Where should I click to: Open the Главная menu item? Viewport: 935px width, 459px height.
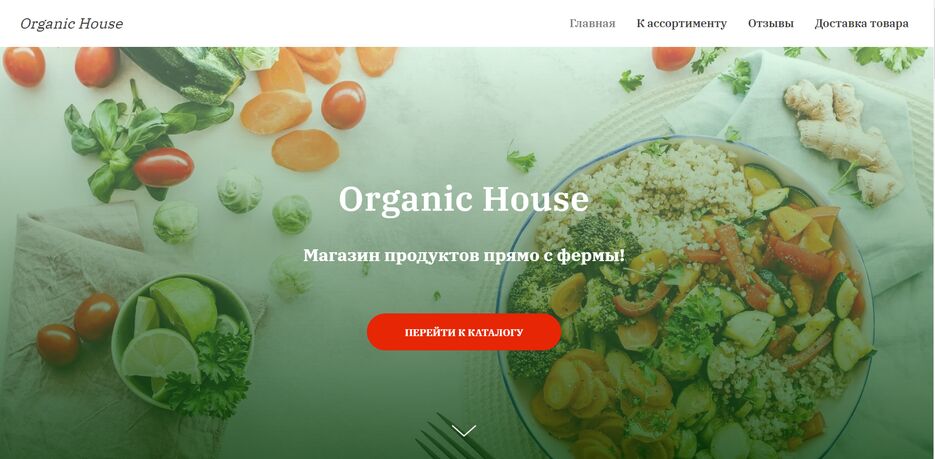pos(592,24)
